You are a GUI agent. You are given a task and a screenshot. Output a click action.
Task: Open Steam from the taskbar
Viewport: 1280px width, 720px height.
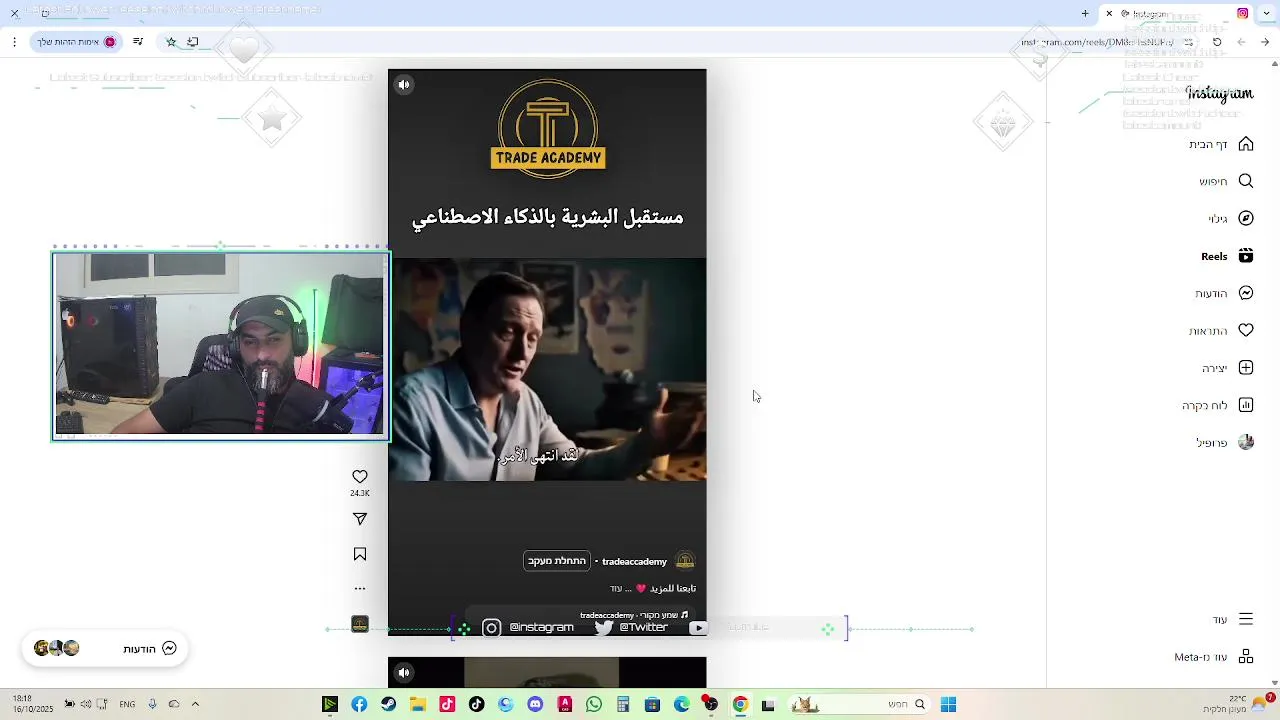click(388, 705)
